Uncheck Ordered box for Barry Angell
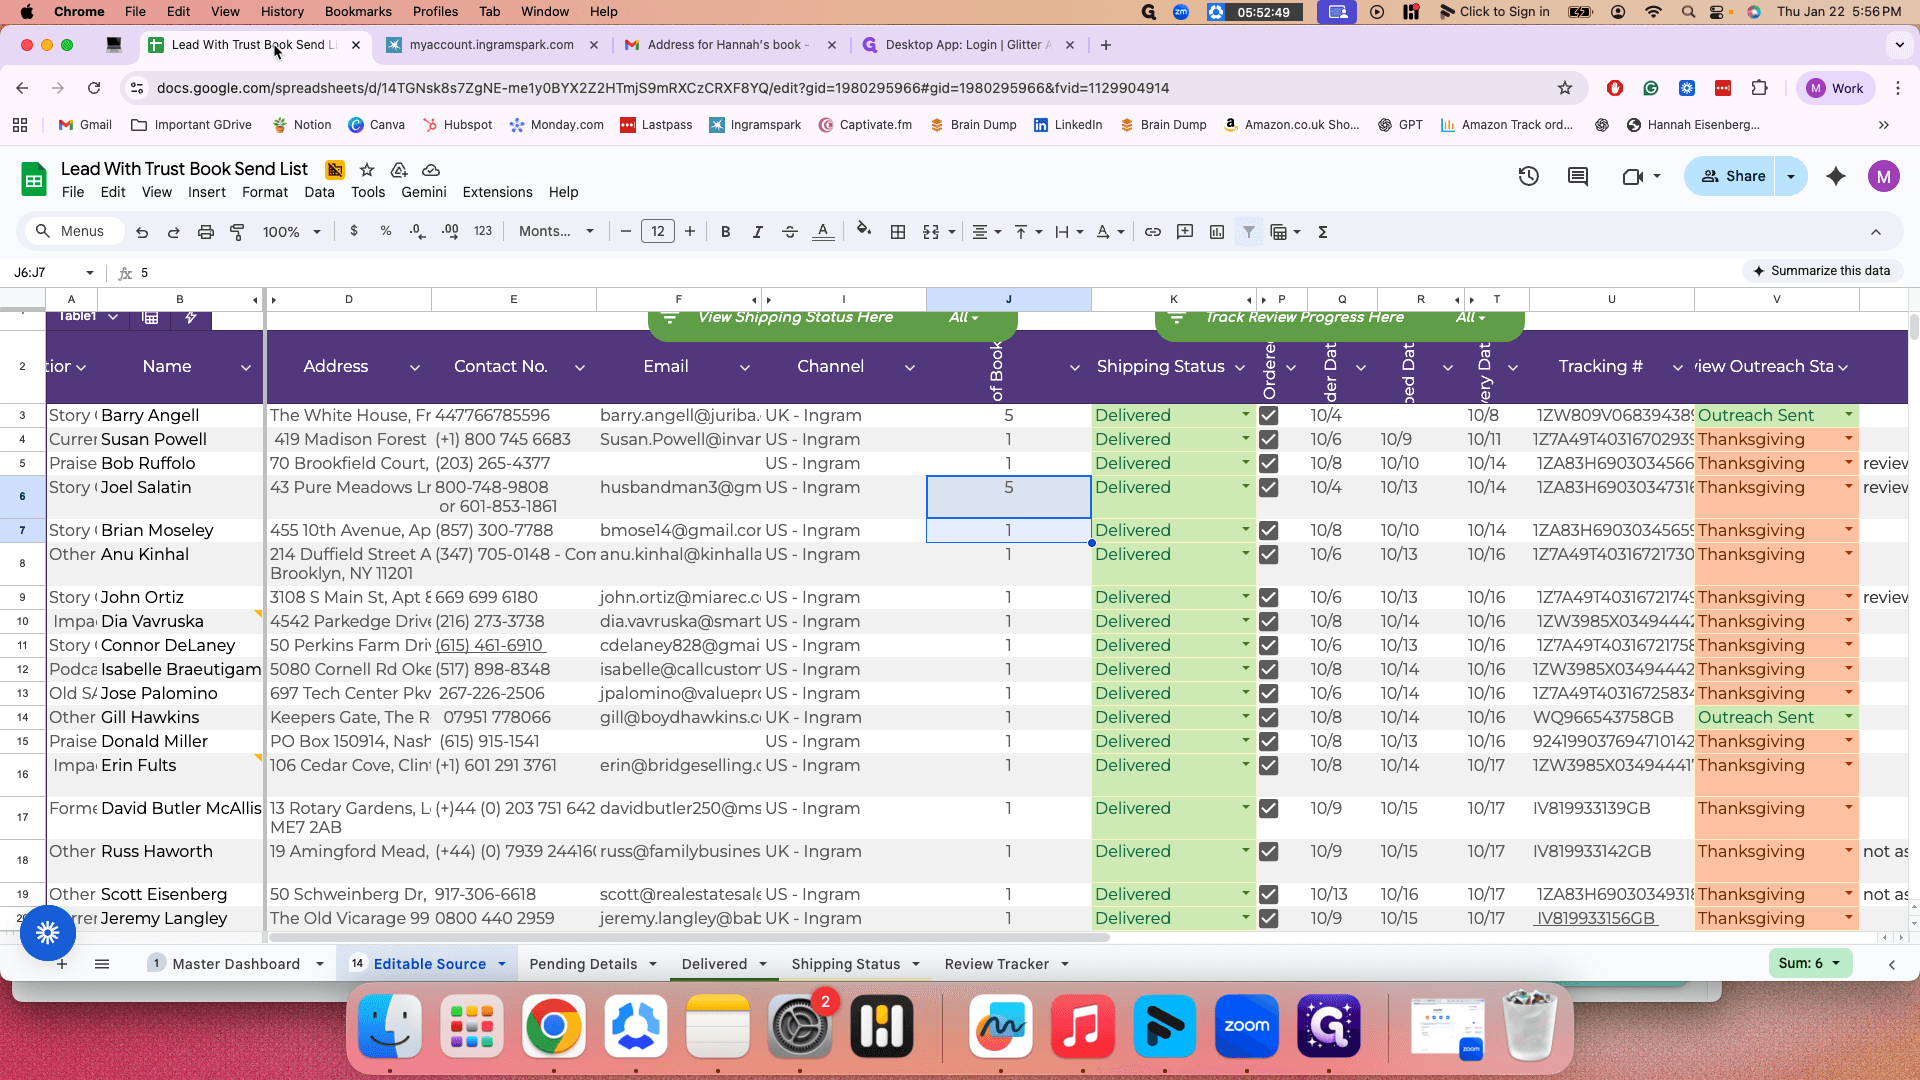This screenshot has height=1080, width=1920. [1269, 415]
